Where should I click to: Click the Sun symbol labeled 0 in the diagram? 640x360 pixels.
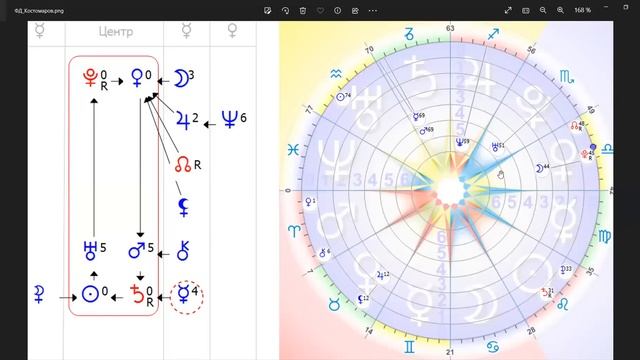[90, 294]
